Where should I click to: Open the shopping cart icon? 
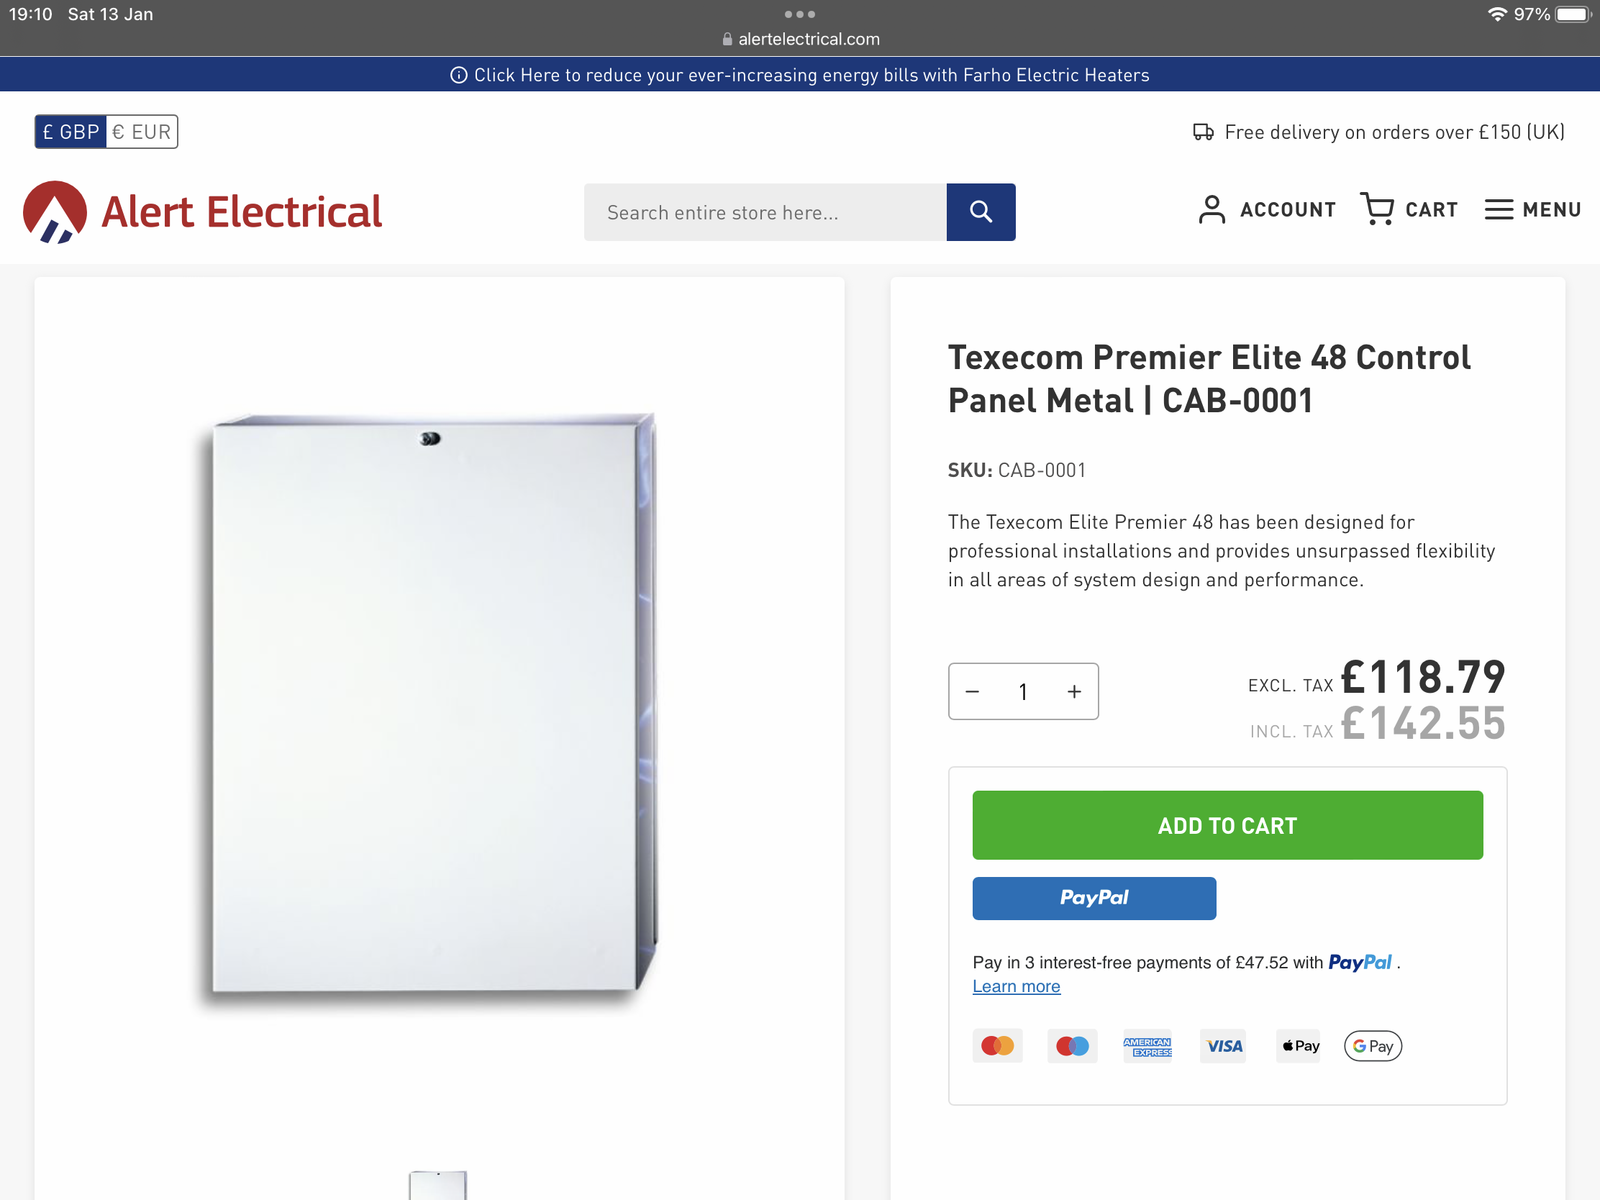point(1377,209)
